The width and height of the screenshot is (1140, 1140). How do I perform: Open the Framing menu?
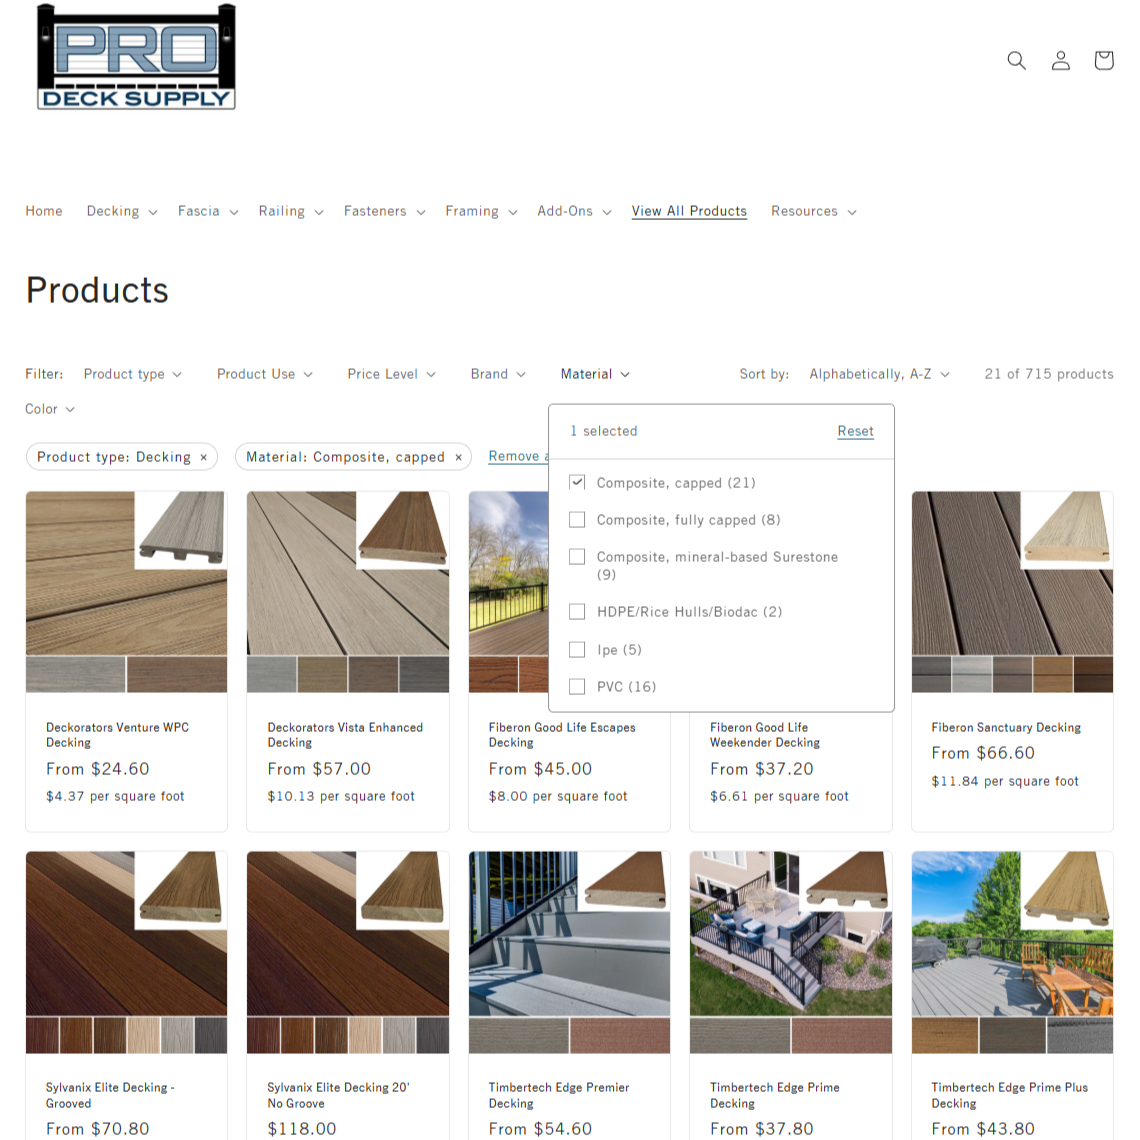pyautogui.click(x=481, y=211)
